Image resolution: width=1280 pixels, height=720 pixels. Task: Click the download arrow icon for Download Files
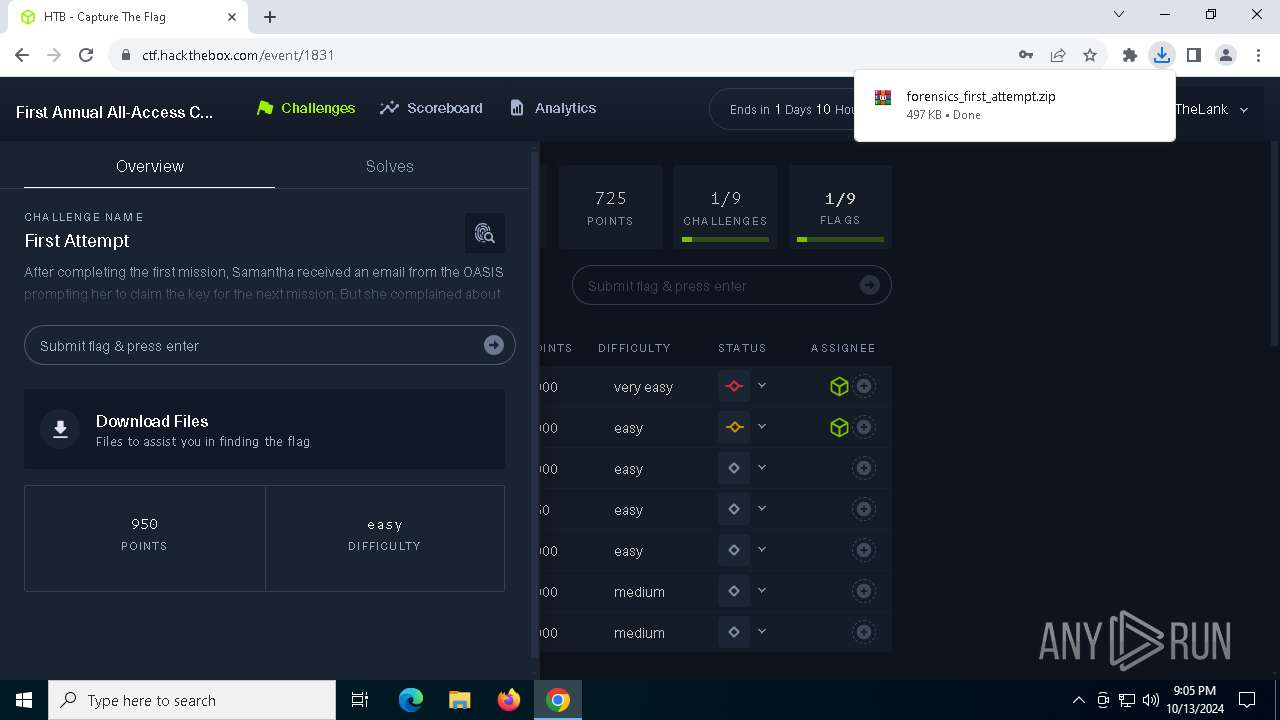pos(60,429)
